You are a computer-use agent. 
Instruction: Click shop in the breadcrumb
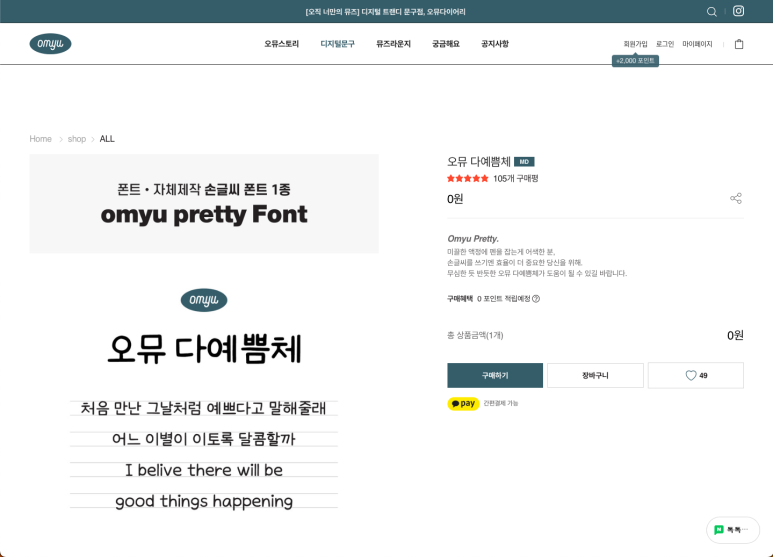click(x=76, y=139)
